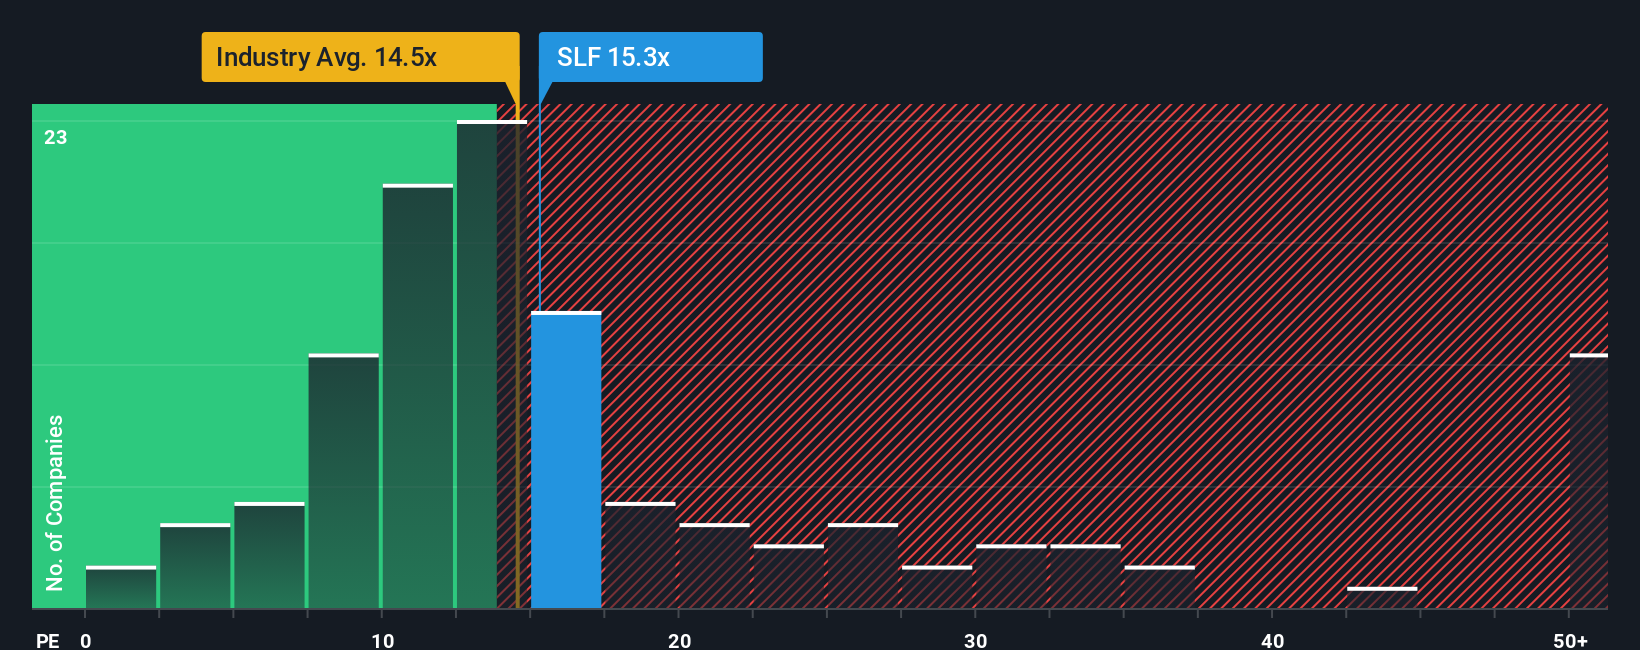
Task: Click the 50+ tick label on the x-axis
Action: click(1571, 640)
